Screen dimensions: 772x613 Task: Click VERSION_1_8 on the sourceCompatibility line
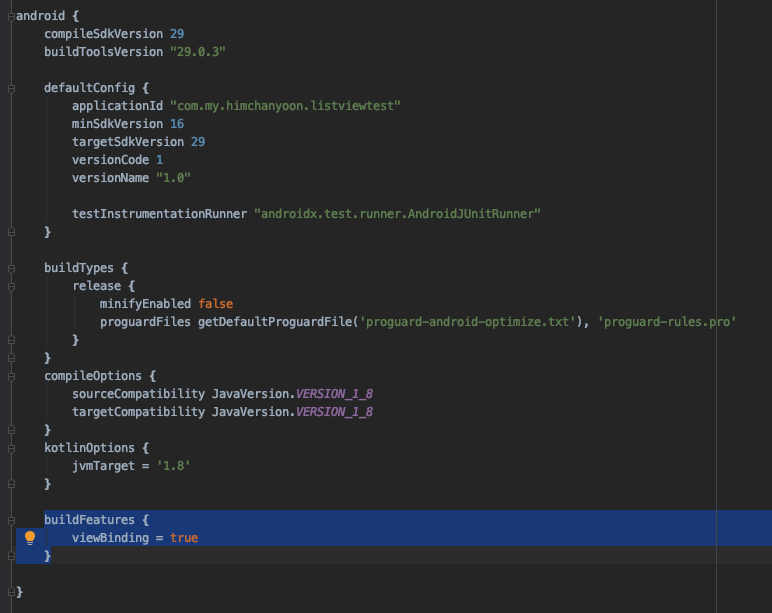[x=334, y=394]
